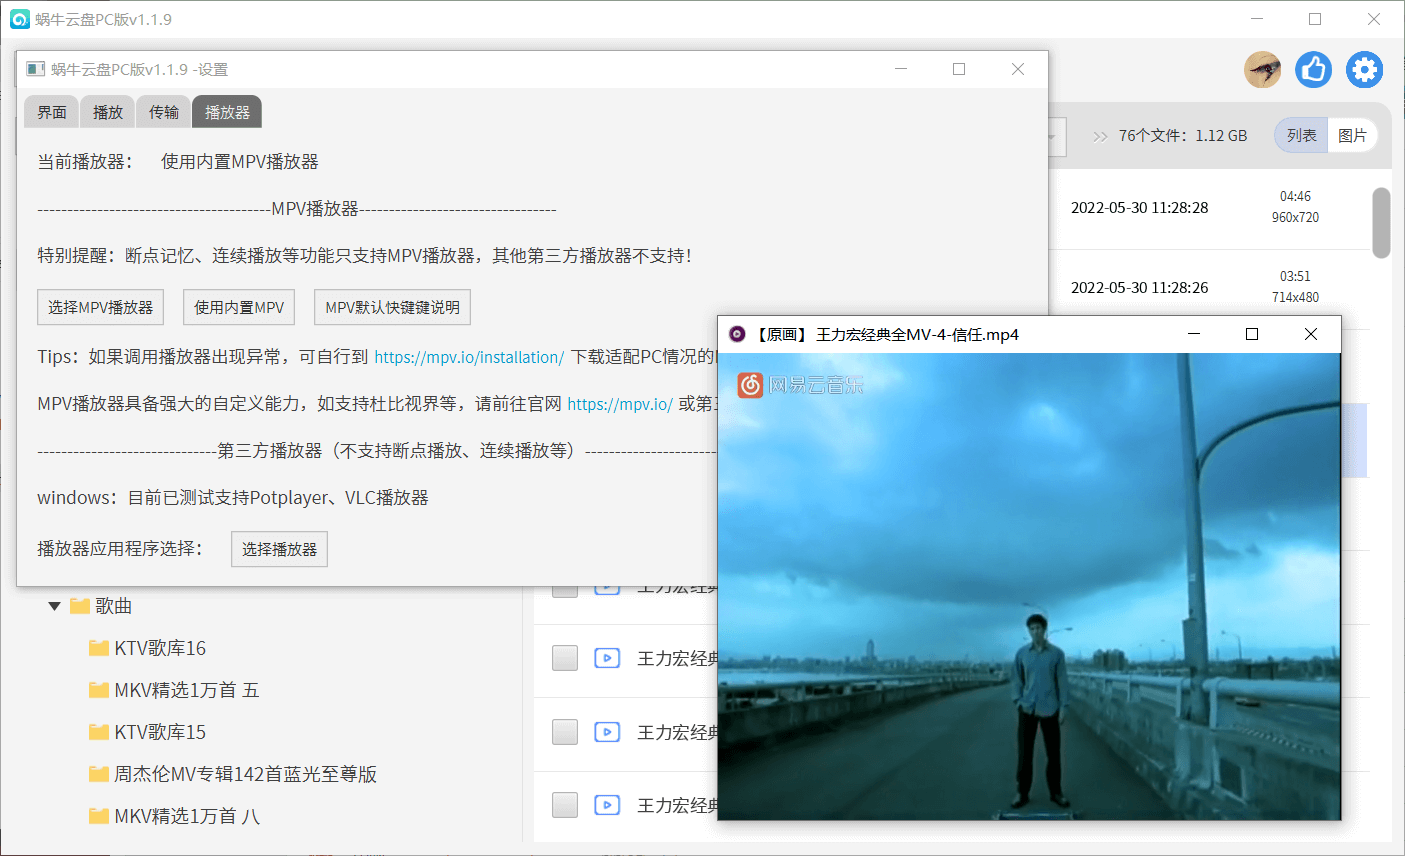This screenshot has height=856, width=1405.
Task: Click the play icon in the bottom file row
Action: (607, 805)
